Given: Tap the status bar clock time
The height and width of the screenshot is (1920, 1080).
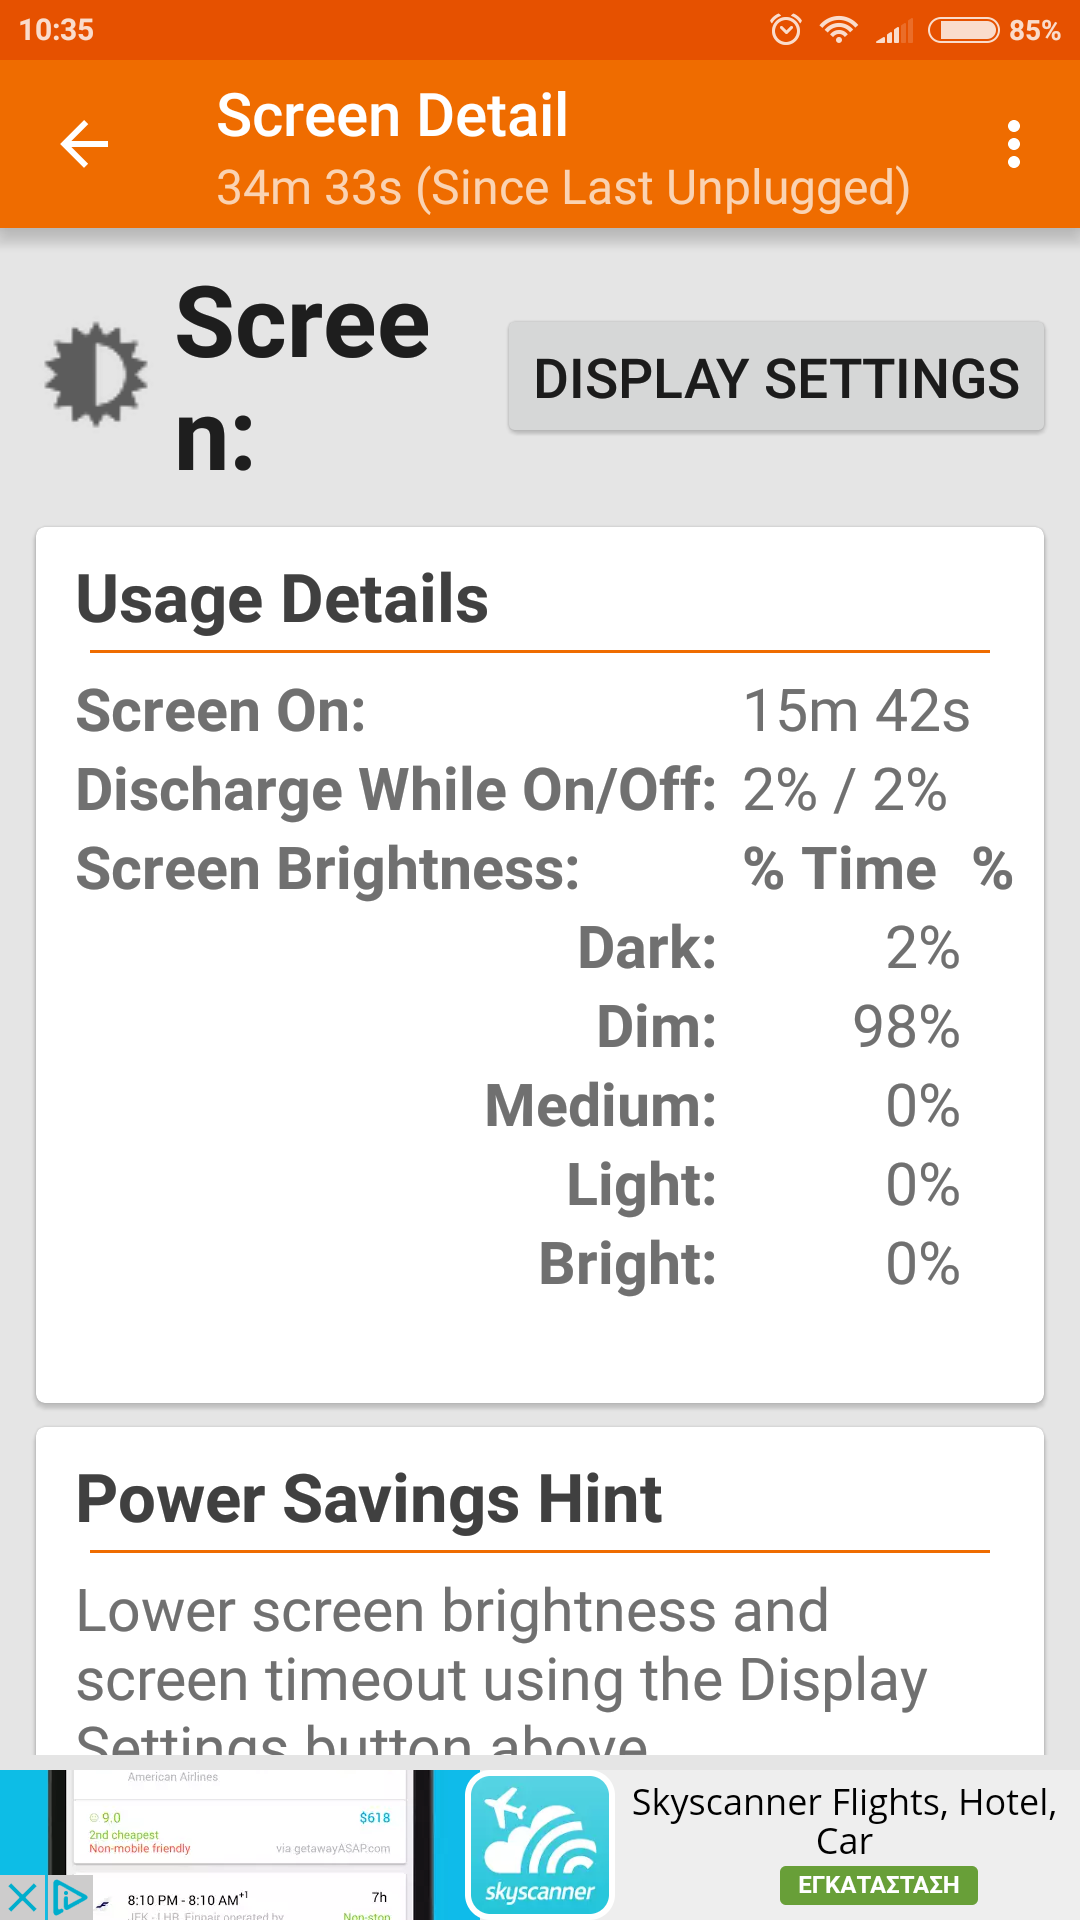Looking at the screenshot, I should (x=56, y=30).
